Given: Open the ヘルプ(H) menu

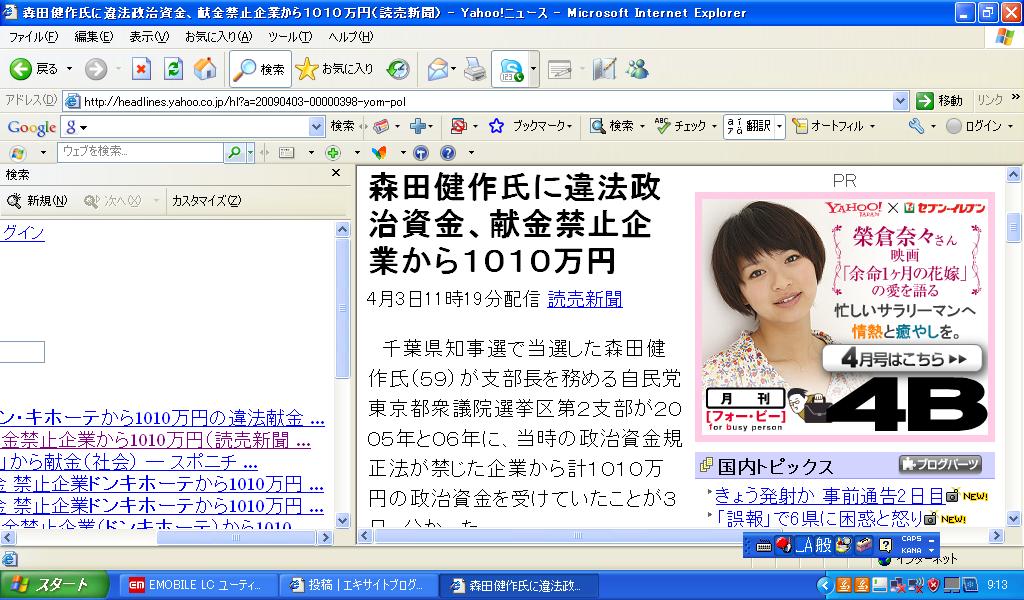Looking at the screenshot, I should [x=351, y=37].
